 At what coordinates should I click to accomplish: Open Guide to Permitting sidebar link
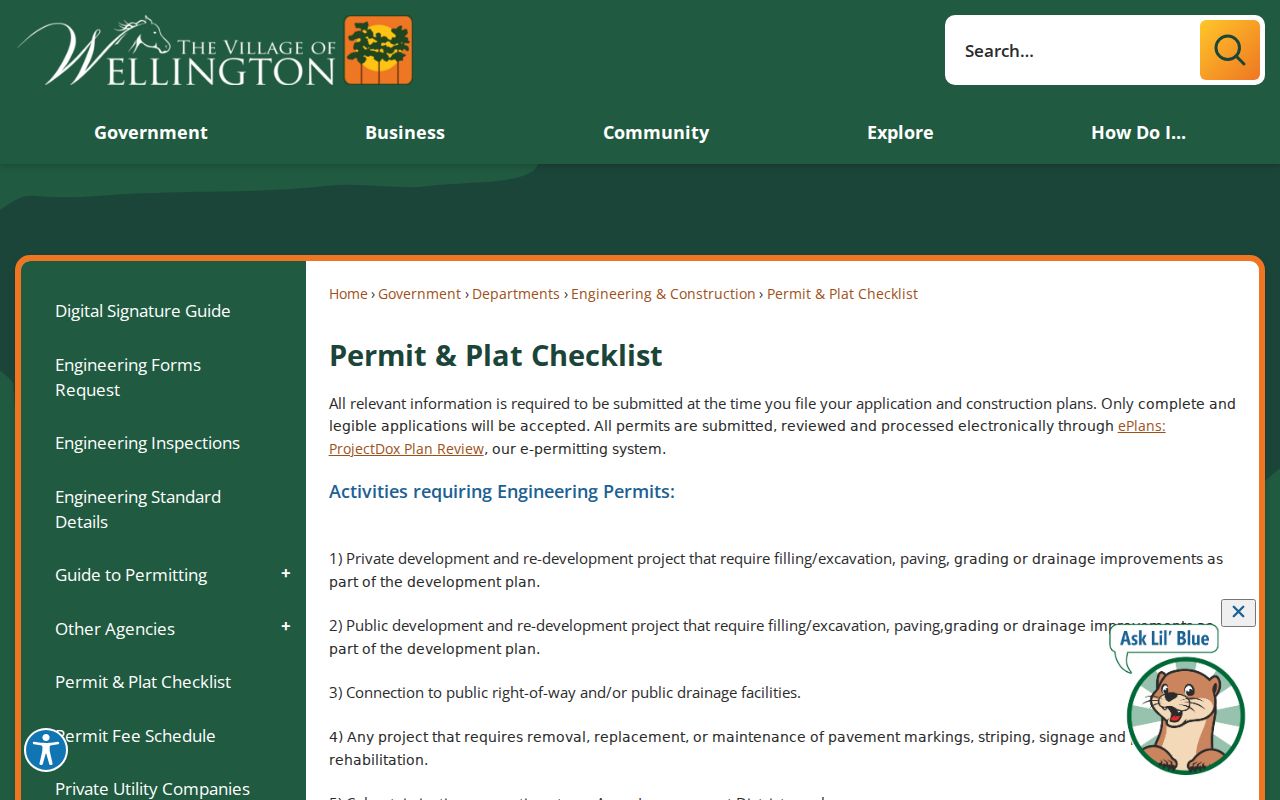[x=131, y=575]
